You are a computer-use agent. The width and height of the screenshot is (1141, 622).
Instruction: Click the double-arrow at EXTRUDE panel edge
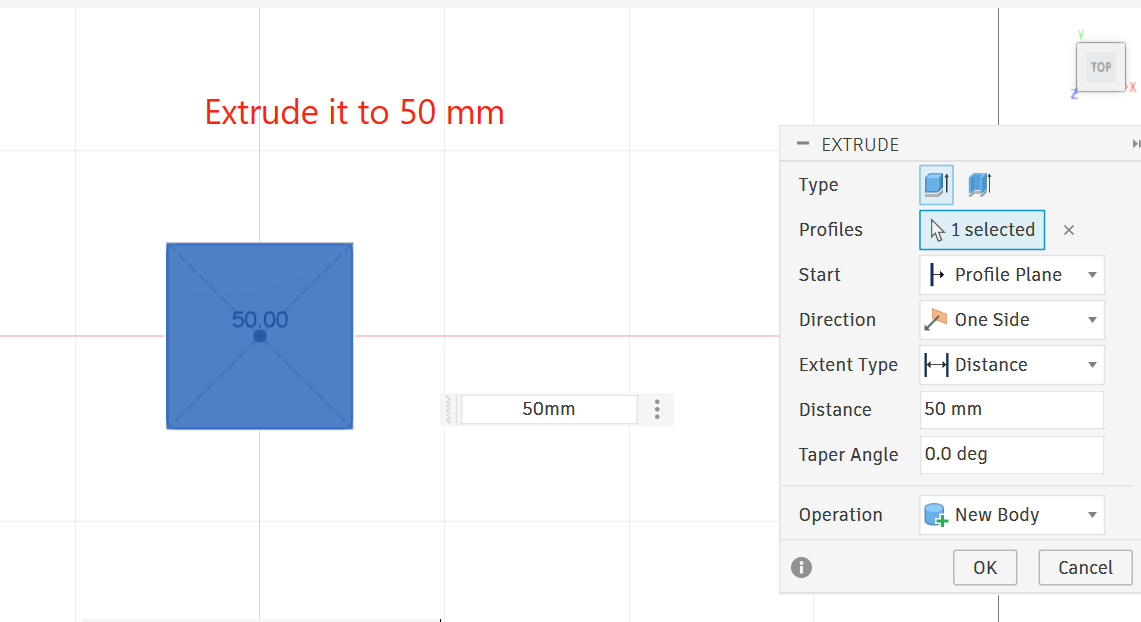pyautogui.click(x=1136, y=144)
